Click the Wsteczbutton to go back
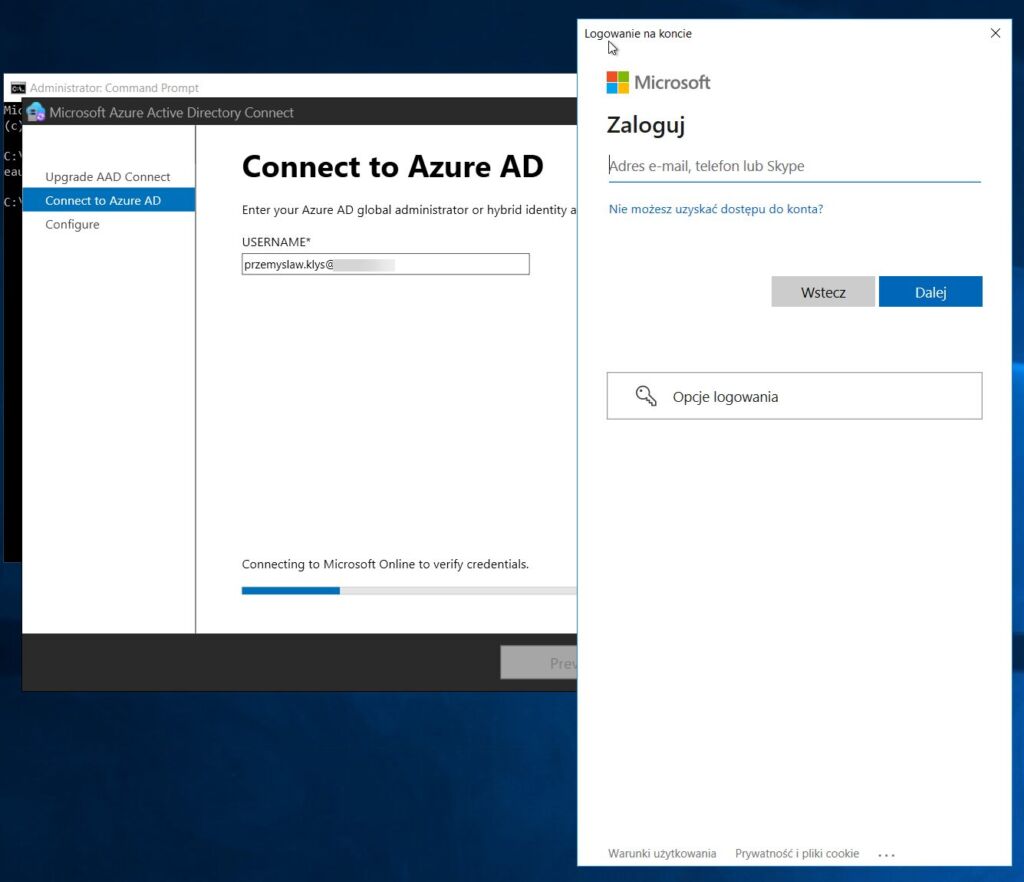The image size is (1024, 882). [822, 291]
